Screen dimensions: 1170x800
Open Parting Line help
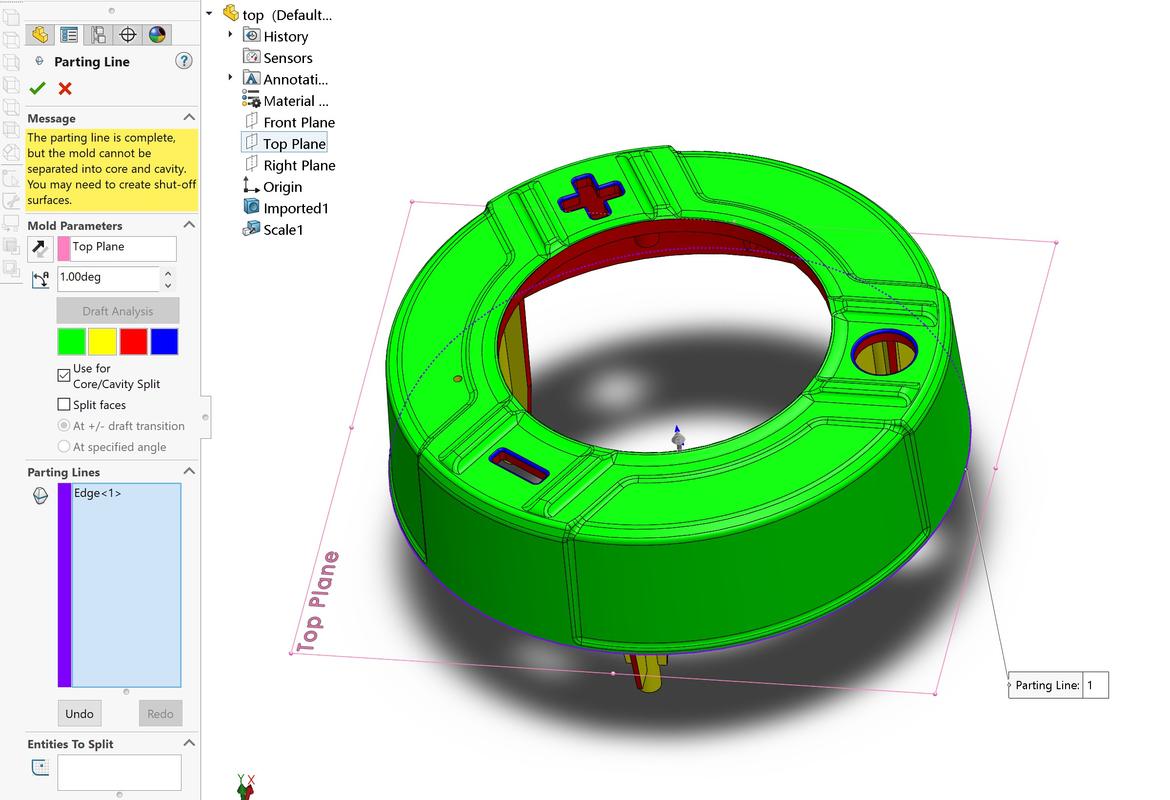[184, 61]
